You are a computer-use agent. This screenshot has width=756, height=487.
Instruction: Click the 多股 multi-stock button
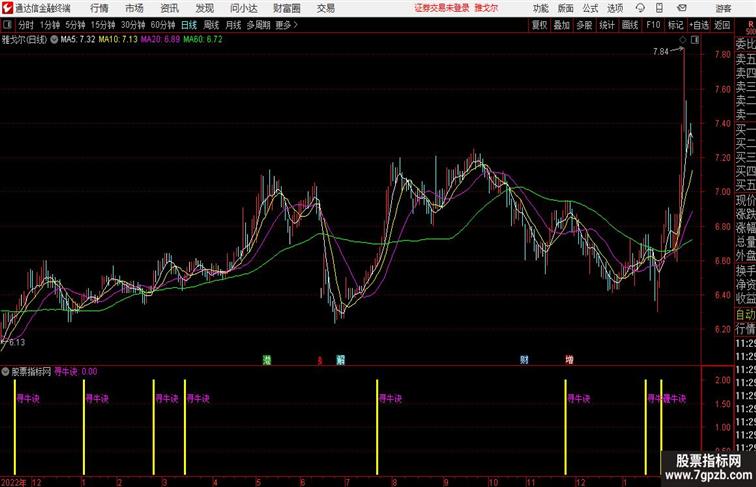coord(584,25)
